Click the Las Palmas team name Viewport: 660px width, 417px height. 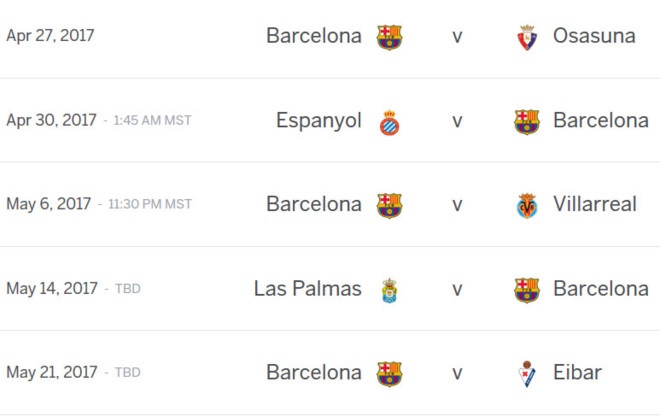(308, 289)
